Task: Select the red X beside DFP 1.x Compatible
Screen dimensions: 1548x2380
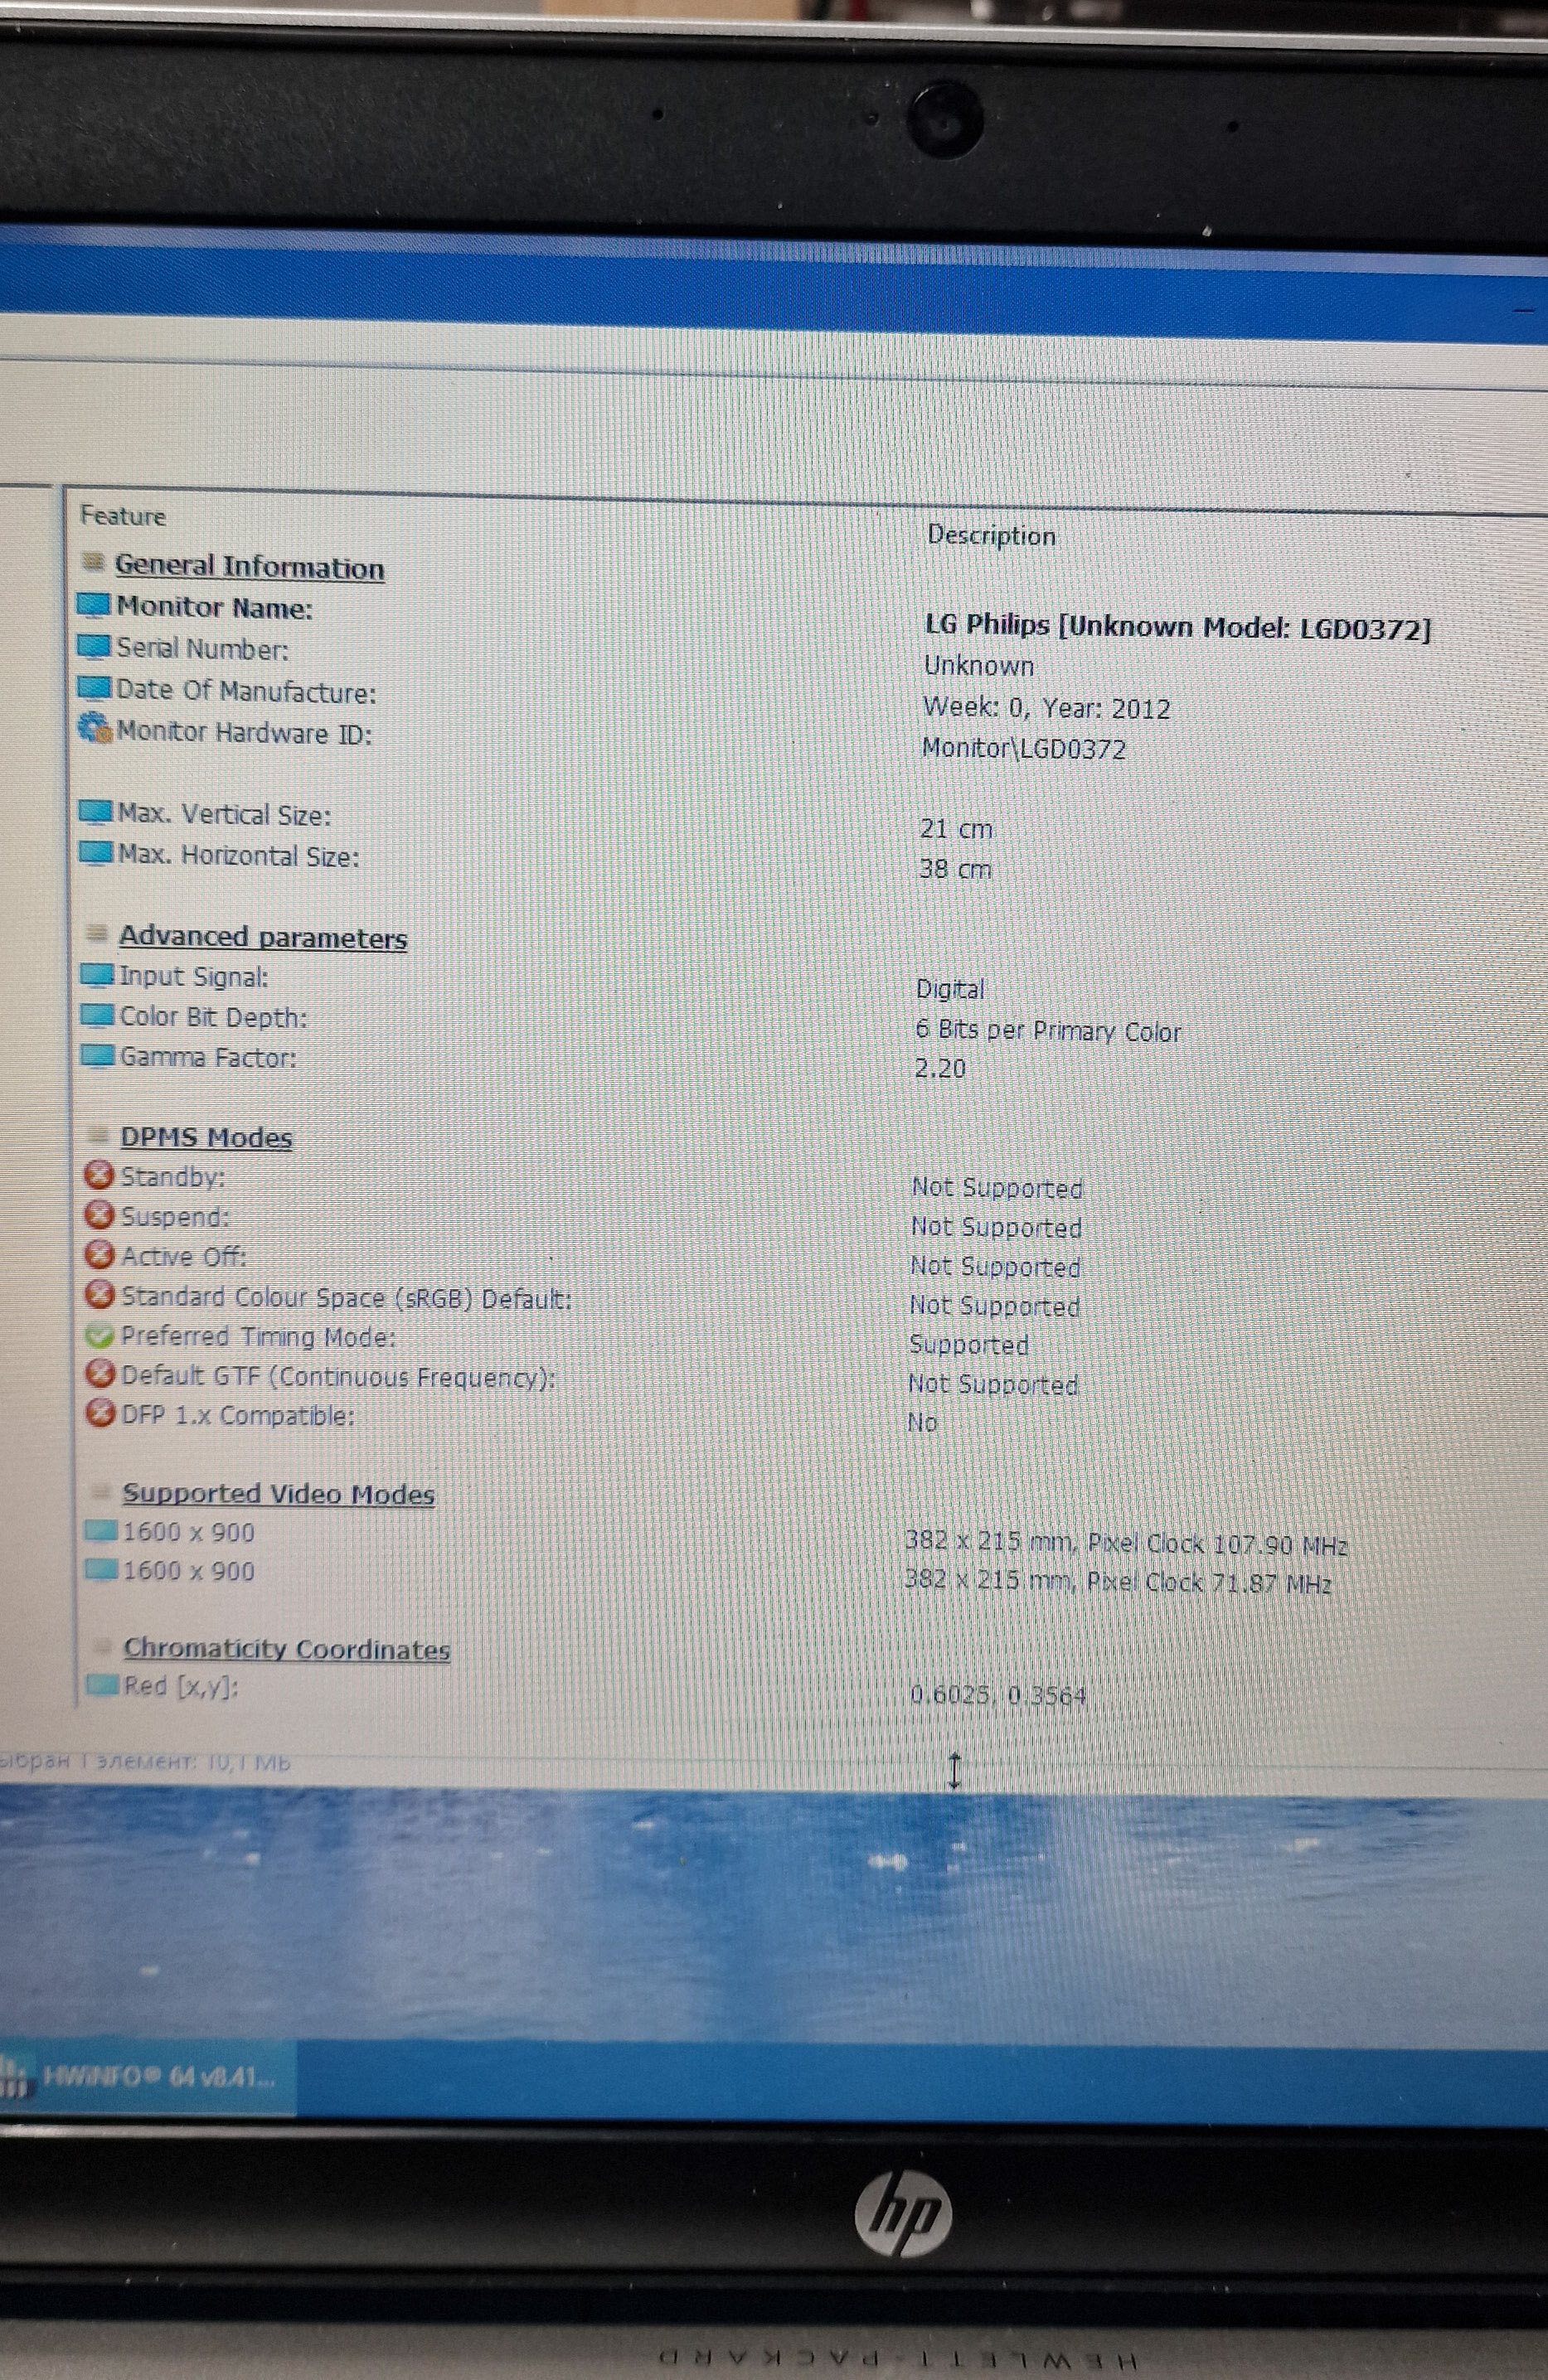Action: [x=101, y=1413]
